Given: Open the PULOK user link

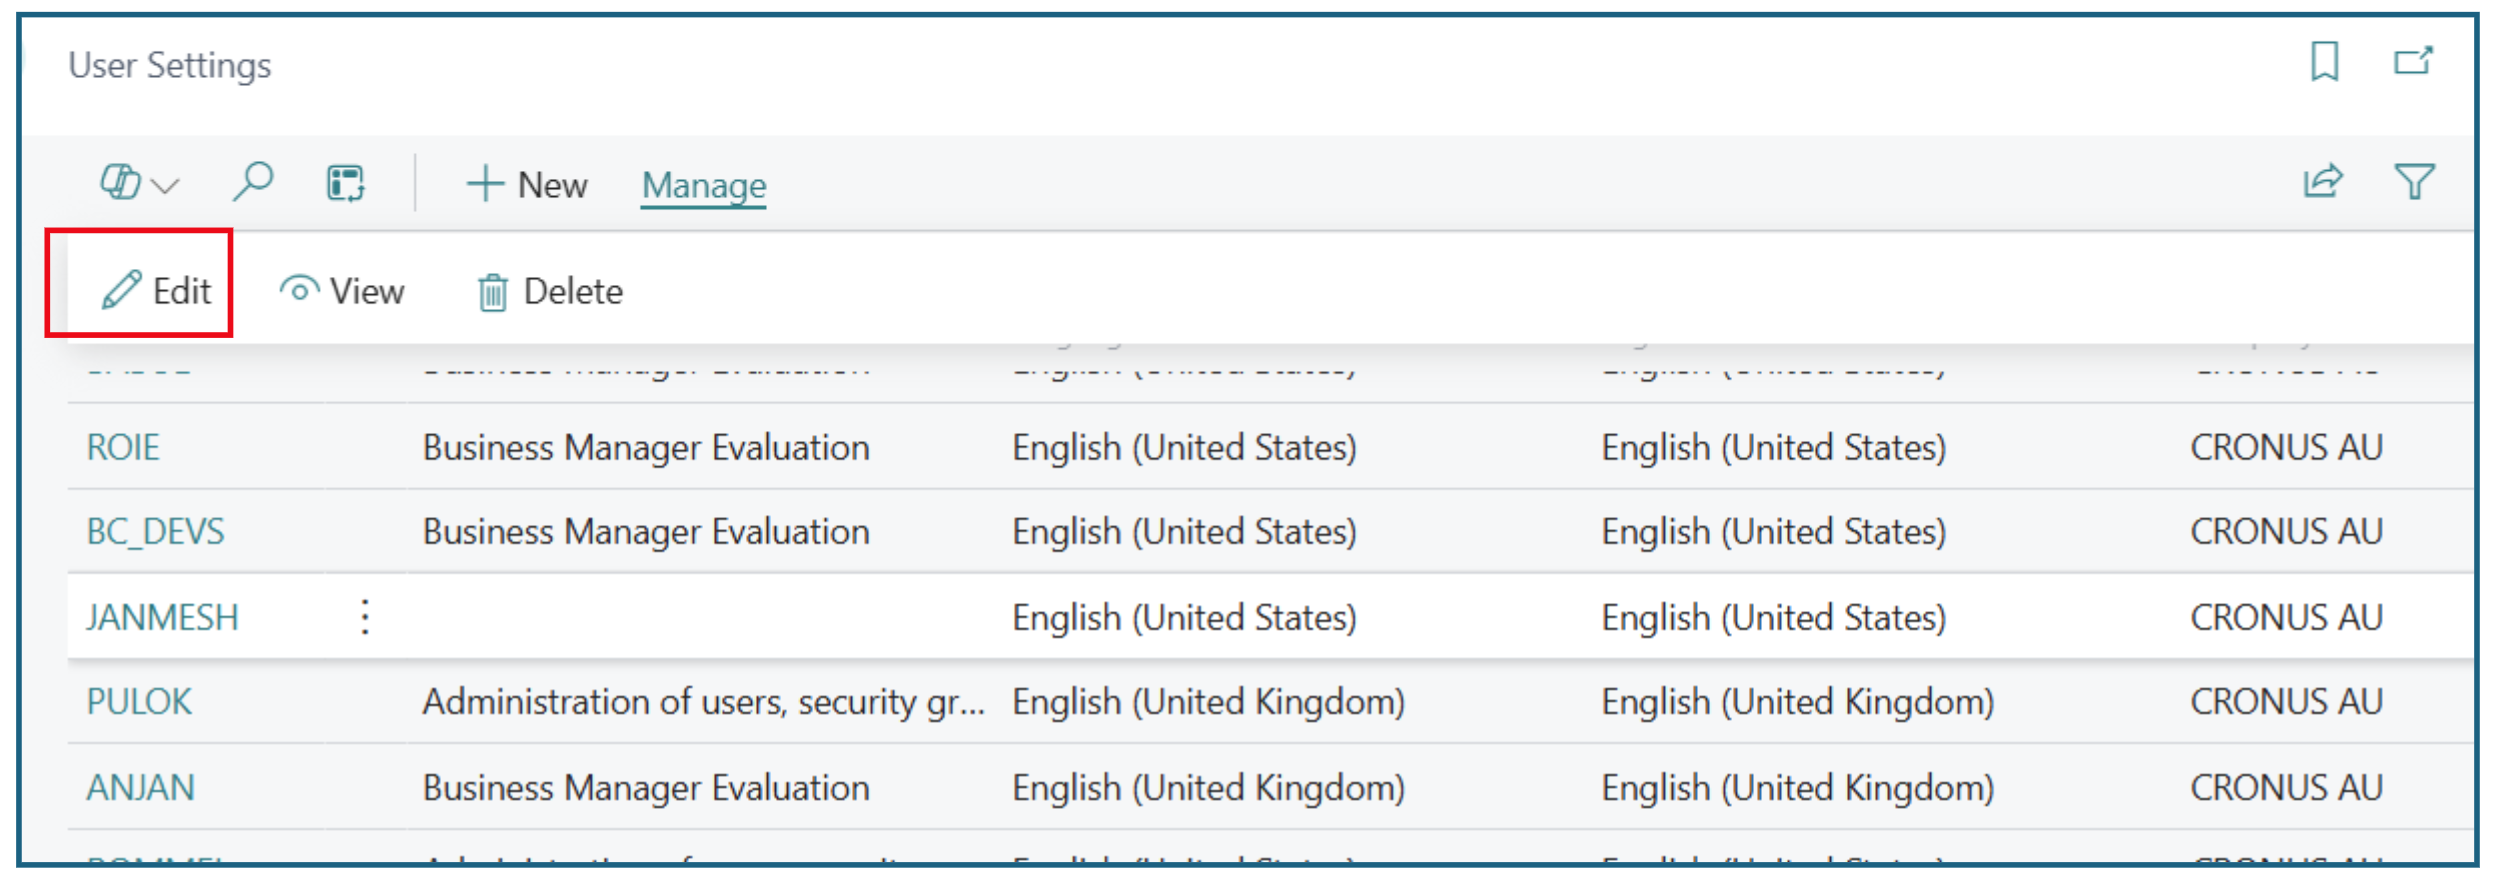Looking at the screenshot, I should point(139,701).
